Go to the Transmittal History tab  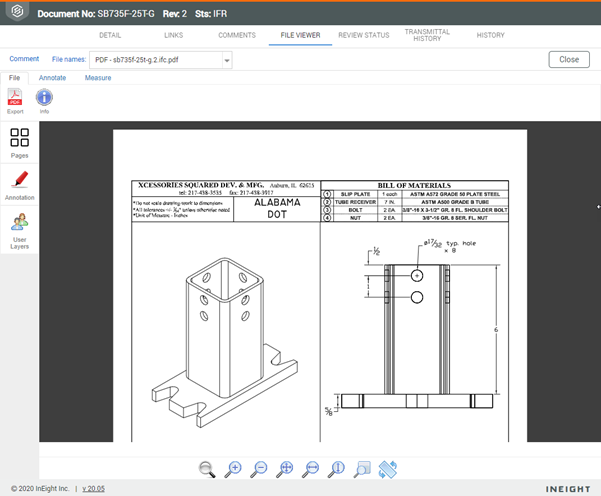[x=427, y=35]
